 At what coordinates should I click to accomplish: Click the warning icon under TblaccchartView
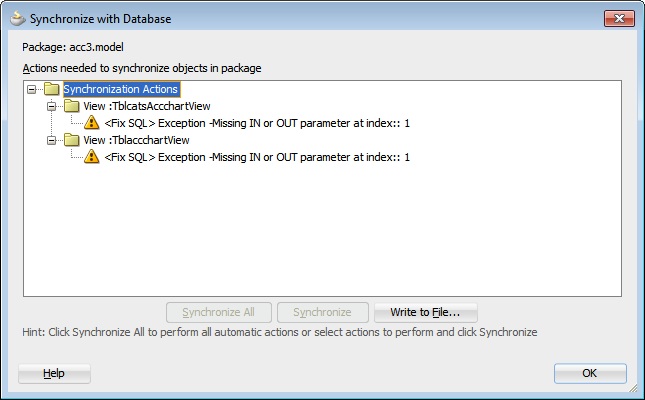(x=92, y=157)
